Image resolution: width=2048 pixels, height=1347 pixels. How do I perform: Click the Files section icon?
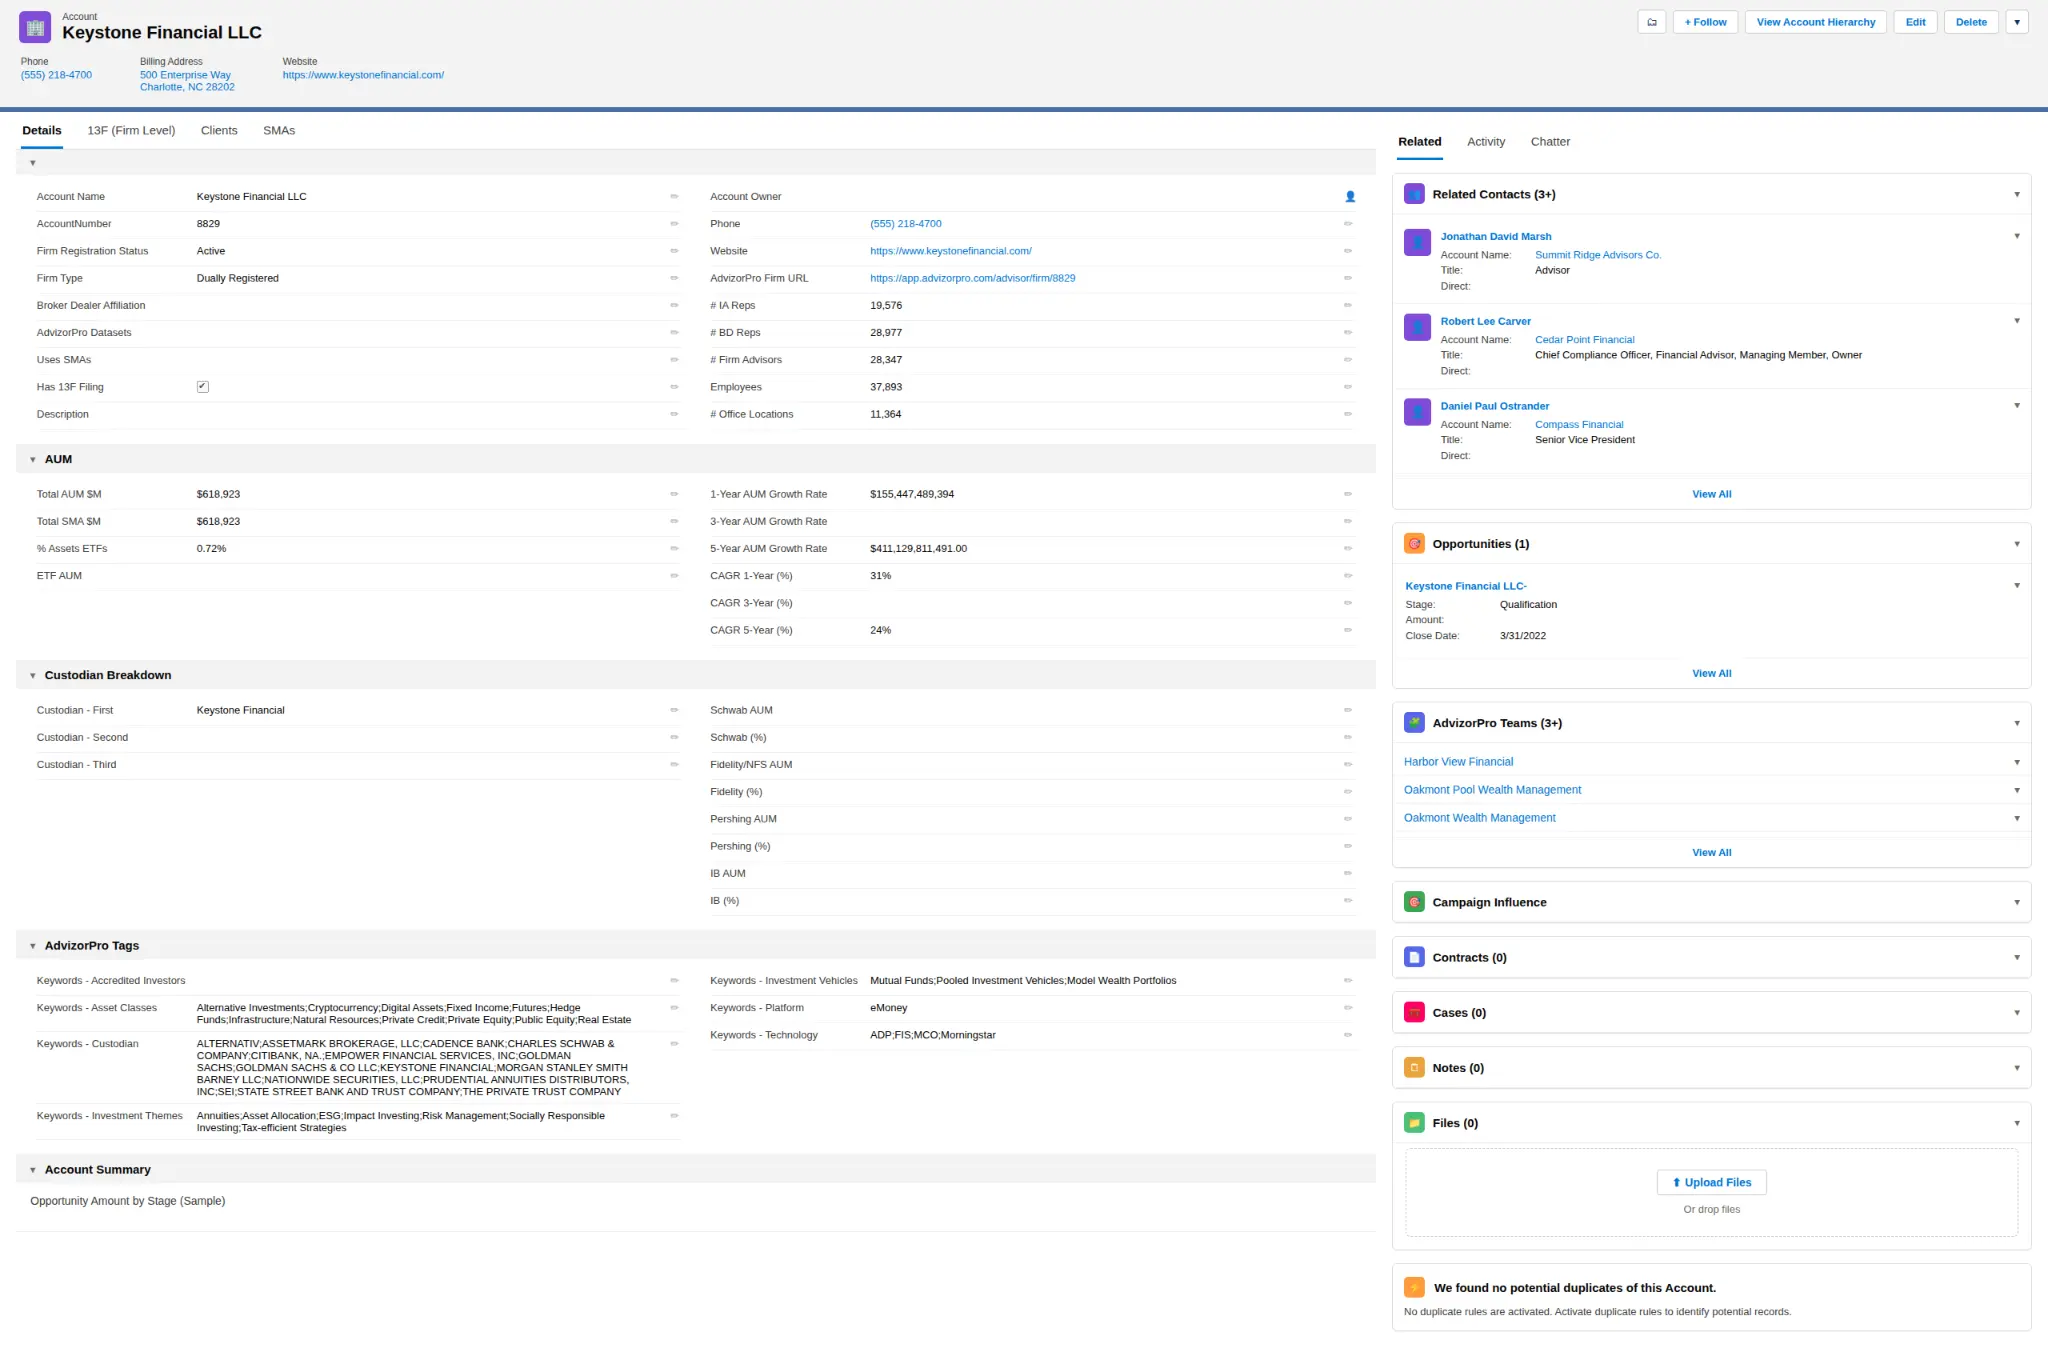coord(1414,1123)
